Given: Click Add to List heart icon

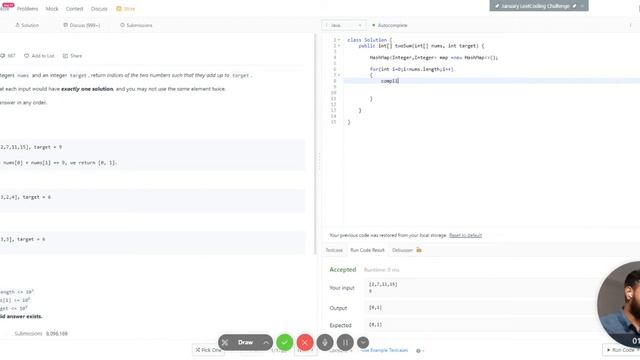Looking at the screenshot, I should [x=27, y=56].
